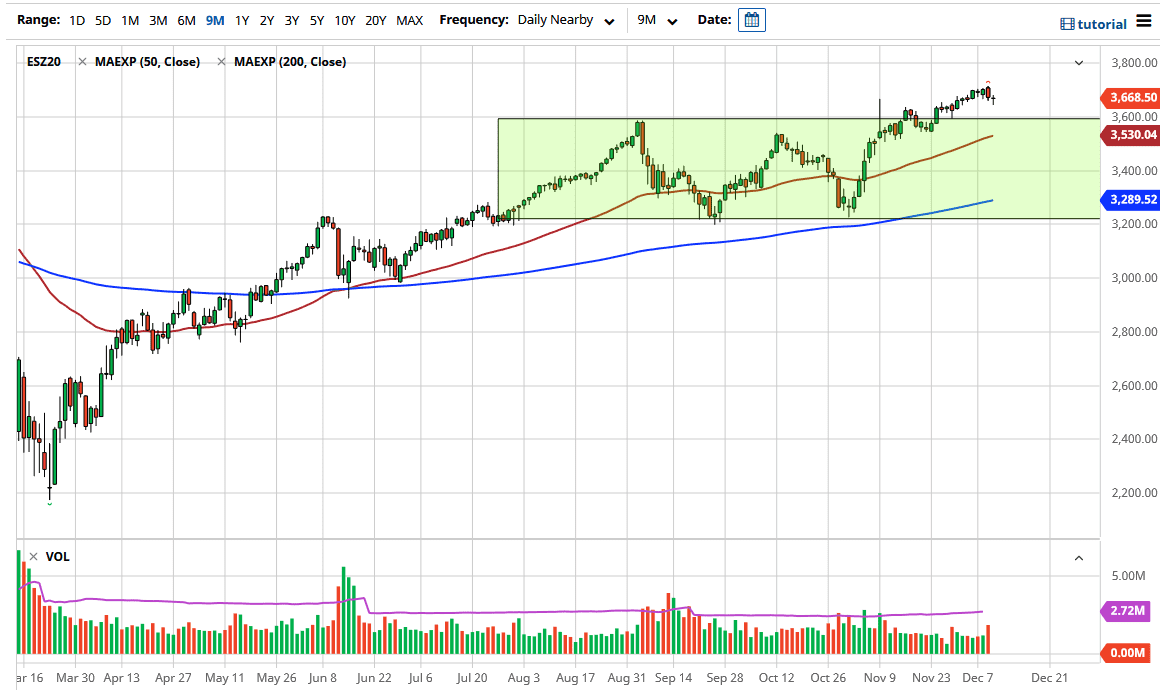Click the 3,668.50 last price tag
1160x696 pixels.
point(1133,98)
